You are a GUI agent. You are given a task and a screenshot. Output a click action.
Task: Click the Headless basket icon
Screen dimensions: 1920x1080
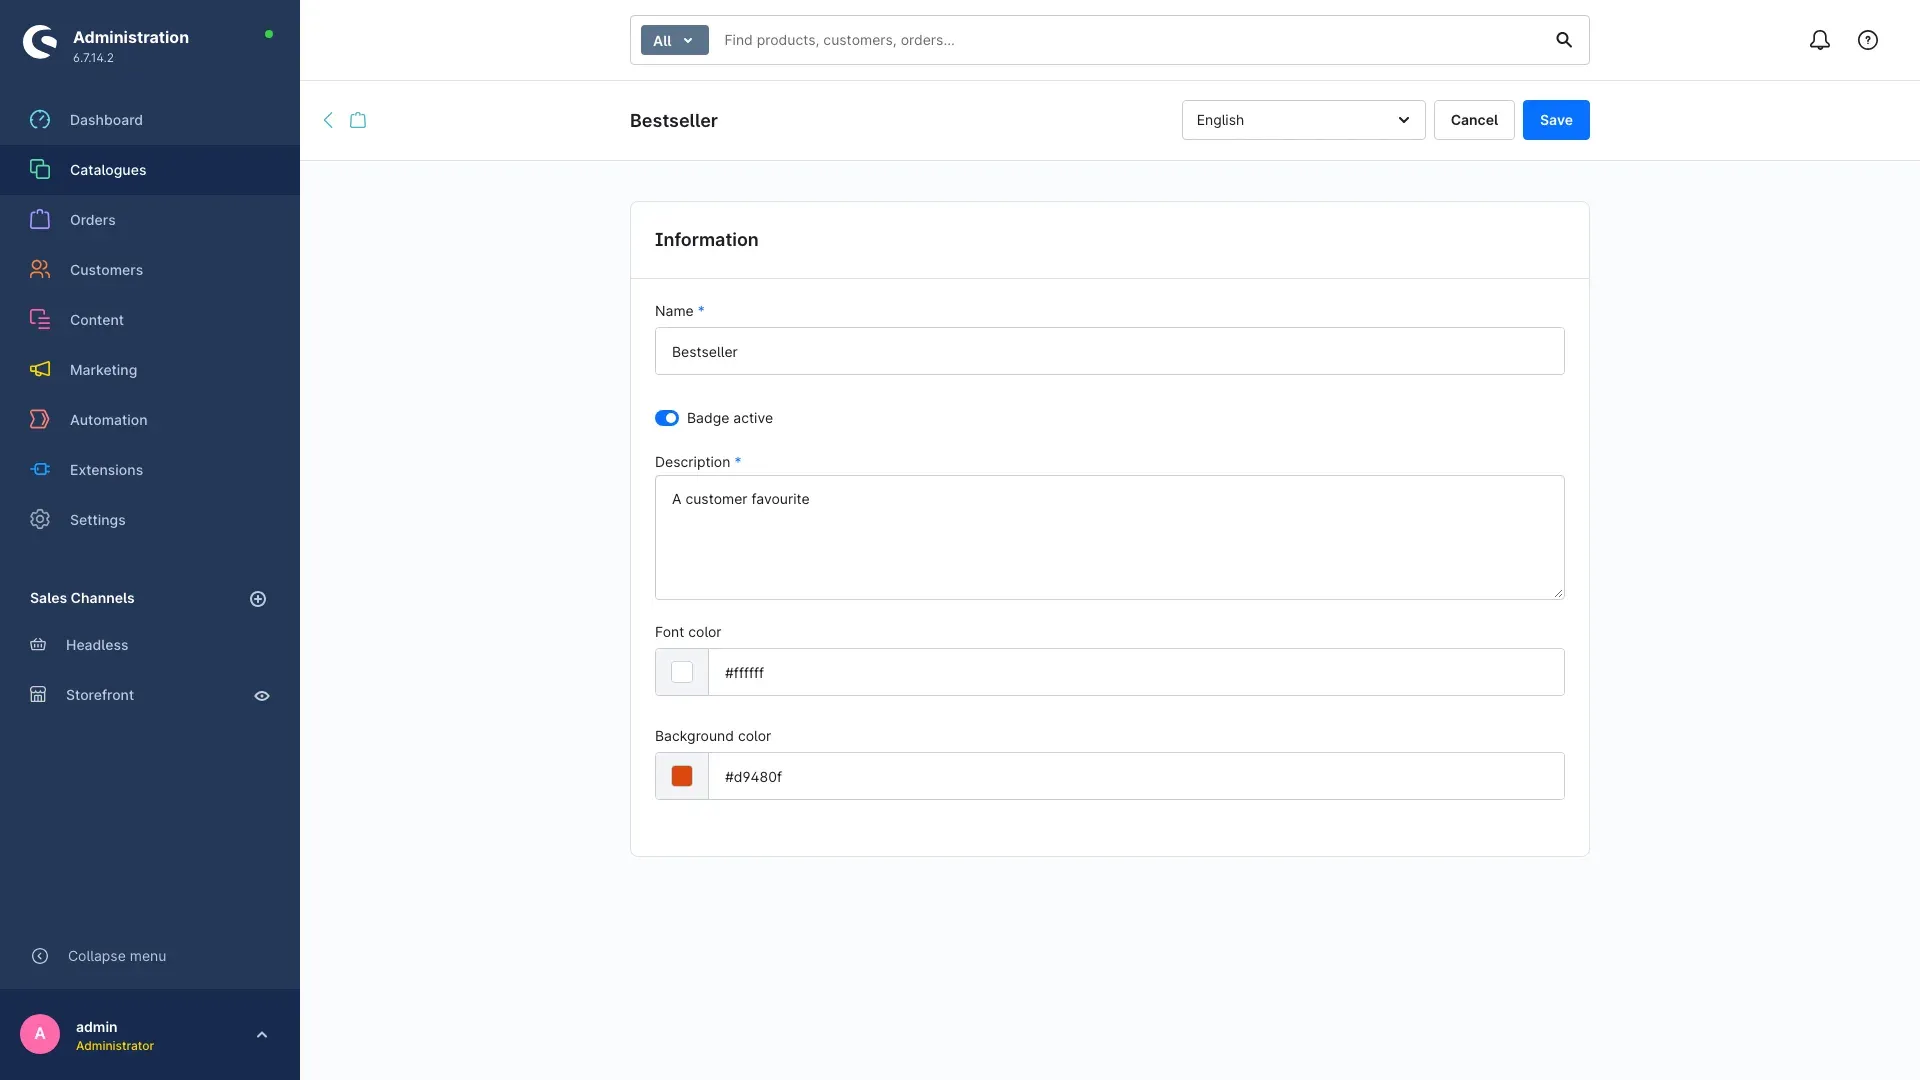tap(38, 645)
